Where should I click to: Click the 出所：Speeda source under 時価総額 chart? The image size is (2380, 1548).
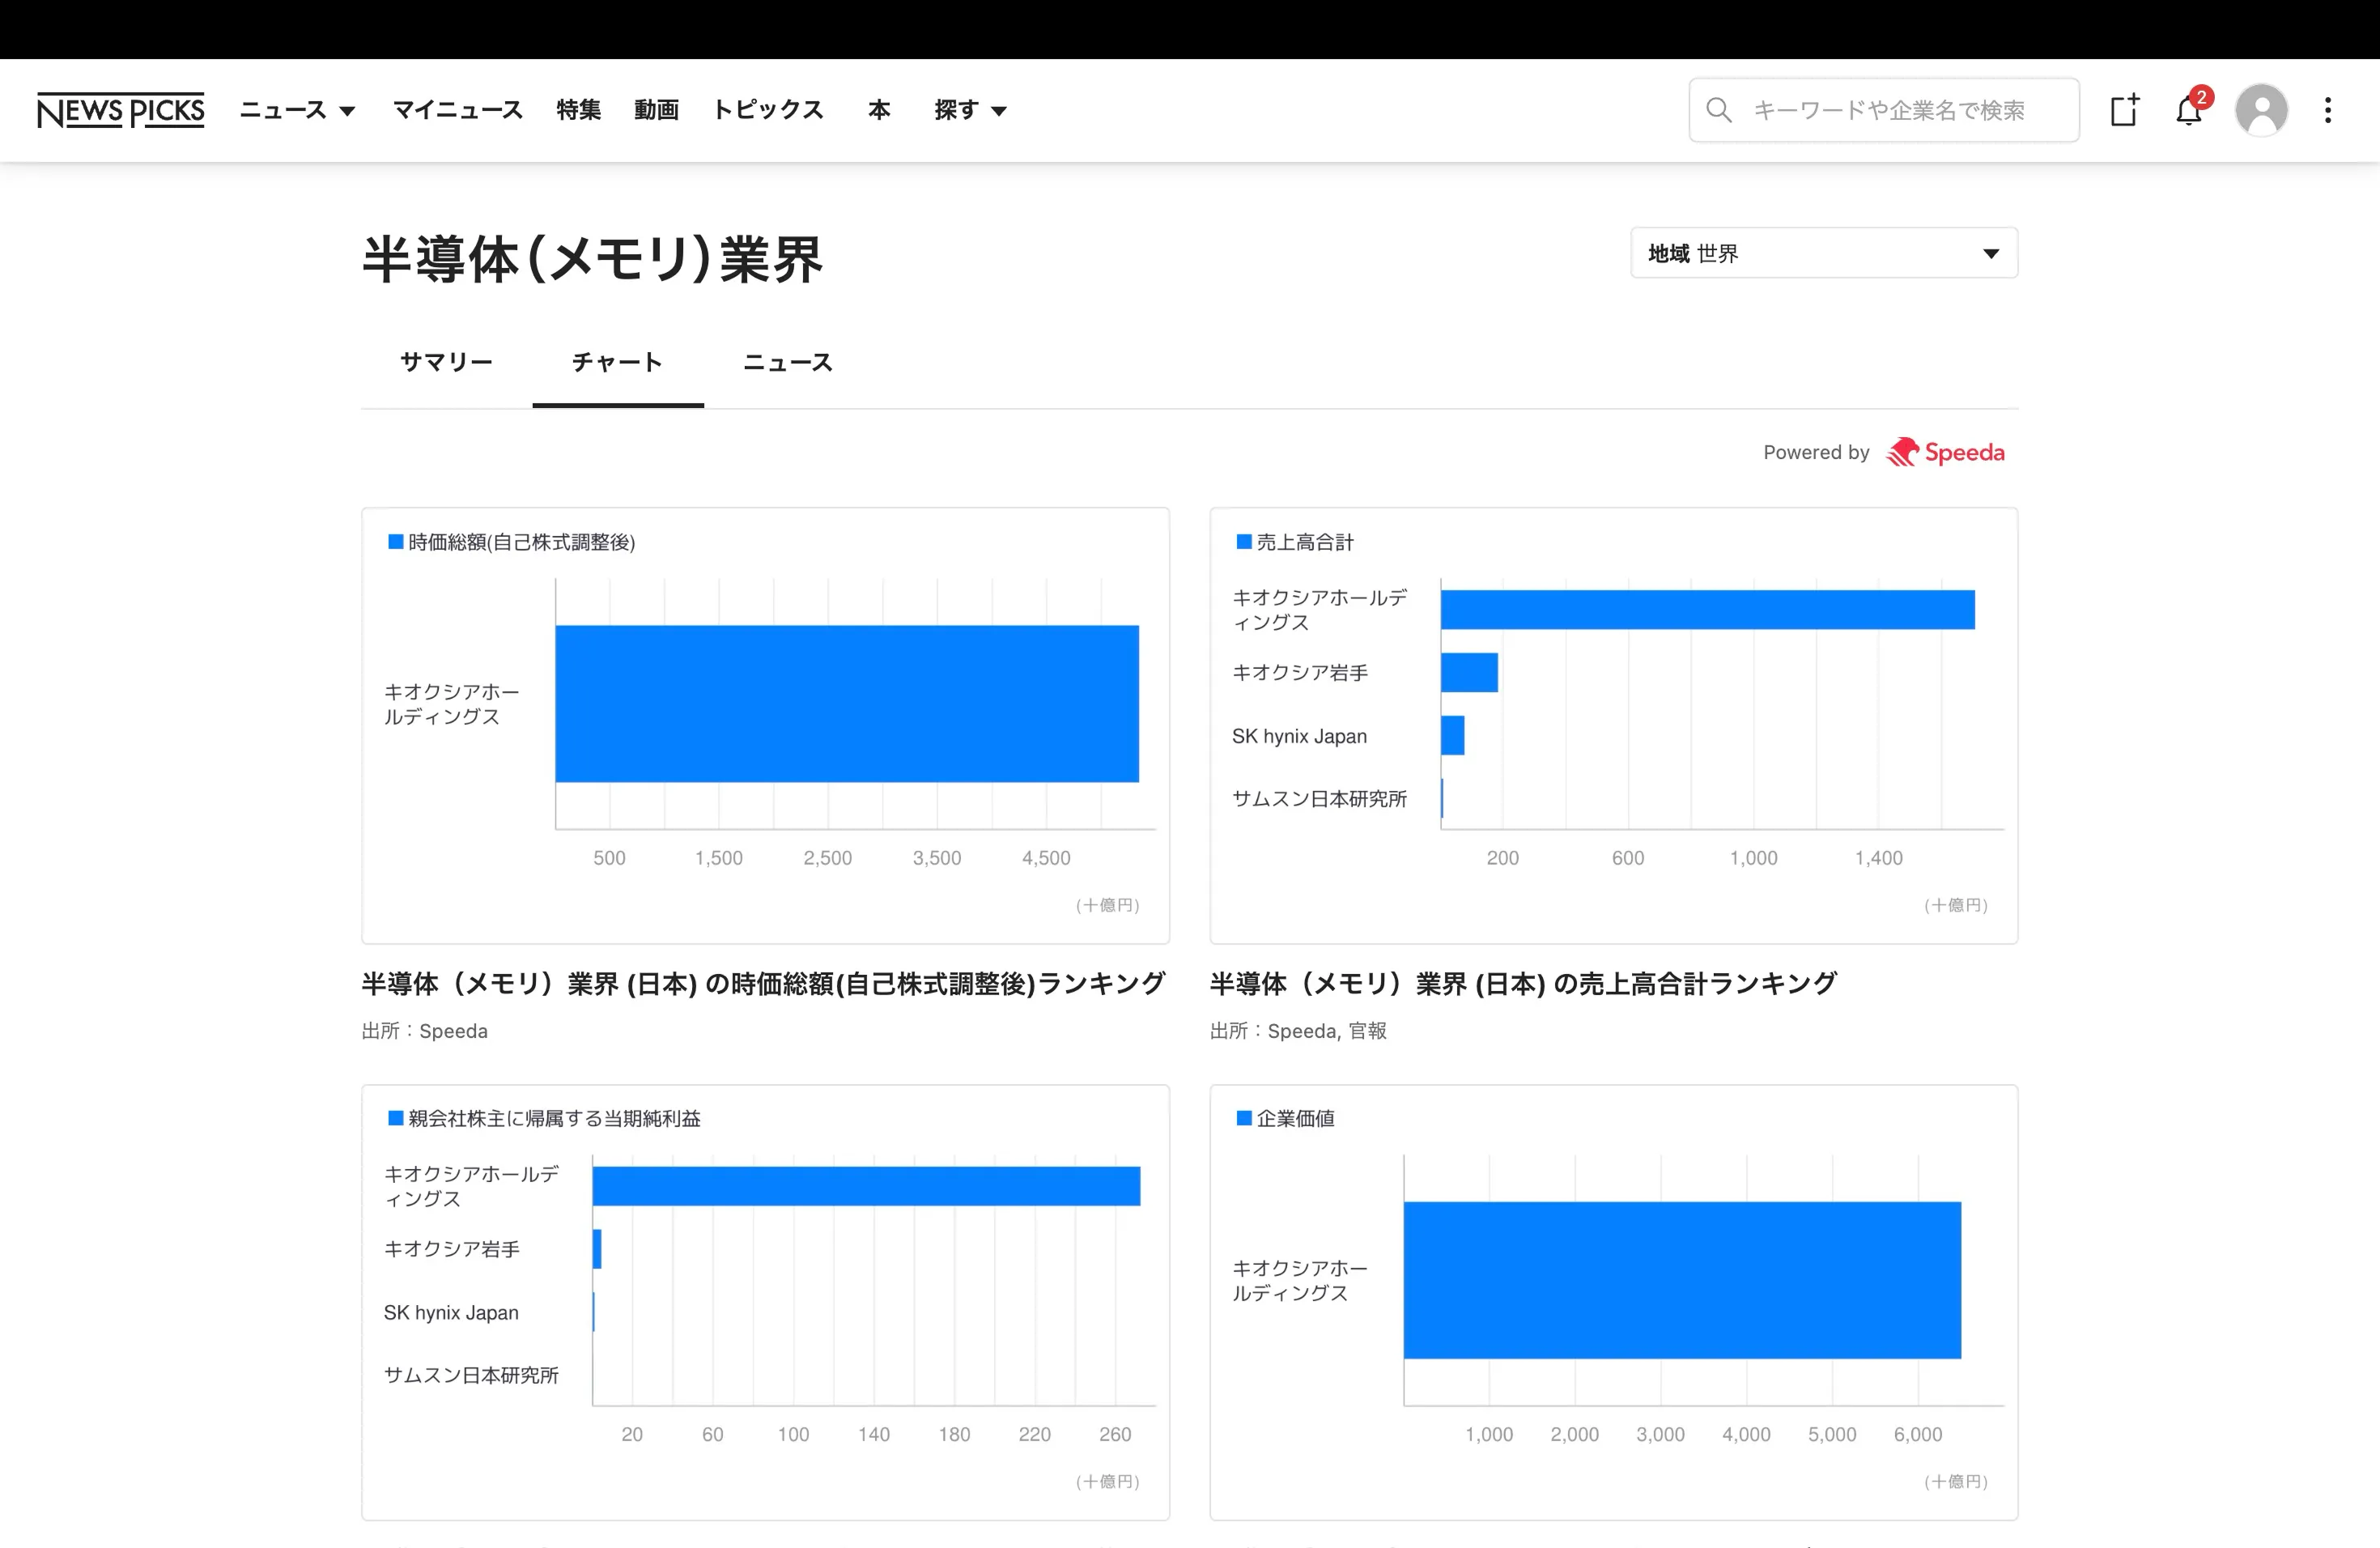pyautogui.click(x=425, y=1031)
